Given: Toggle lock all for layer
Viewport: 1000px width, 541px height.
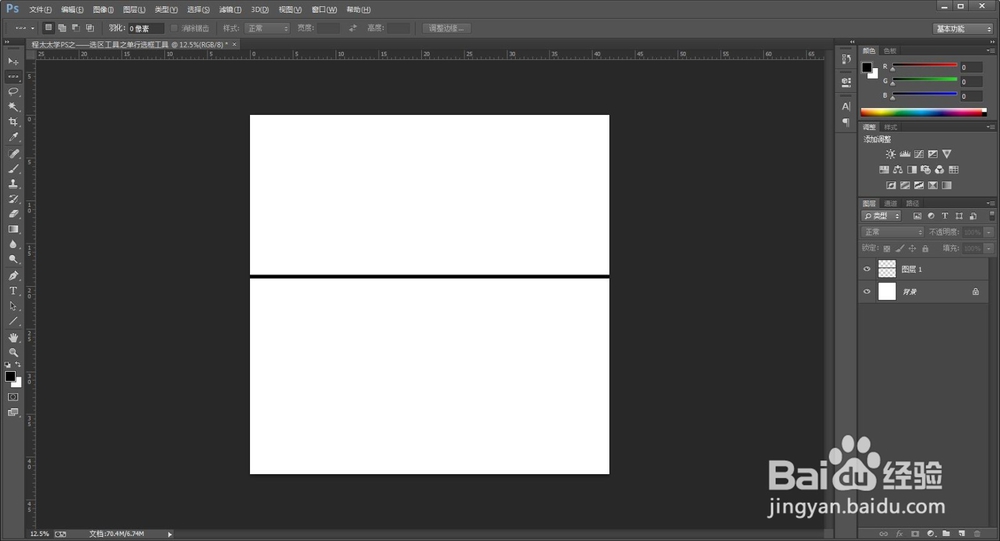Looking at the screenshot, I should click(x=925, y=248).
